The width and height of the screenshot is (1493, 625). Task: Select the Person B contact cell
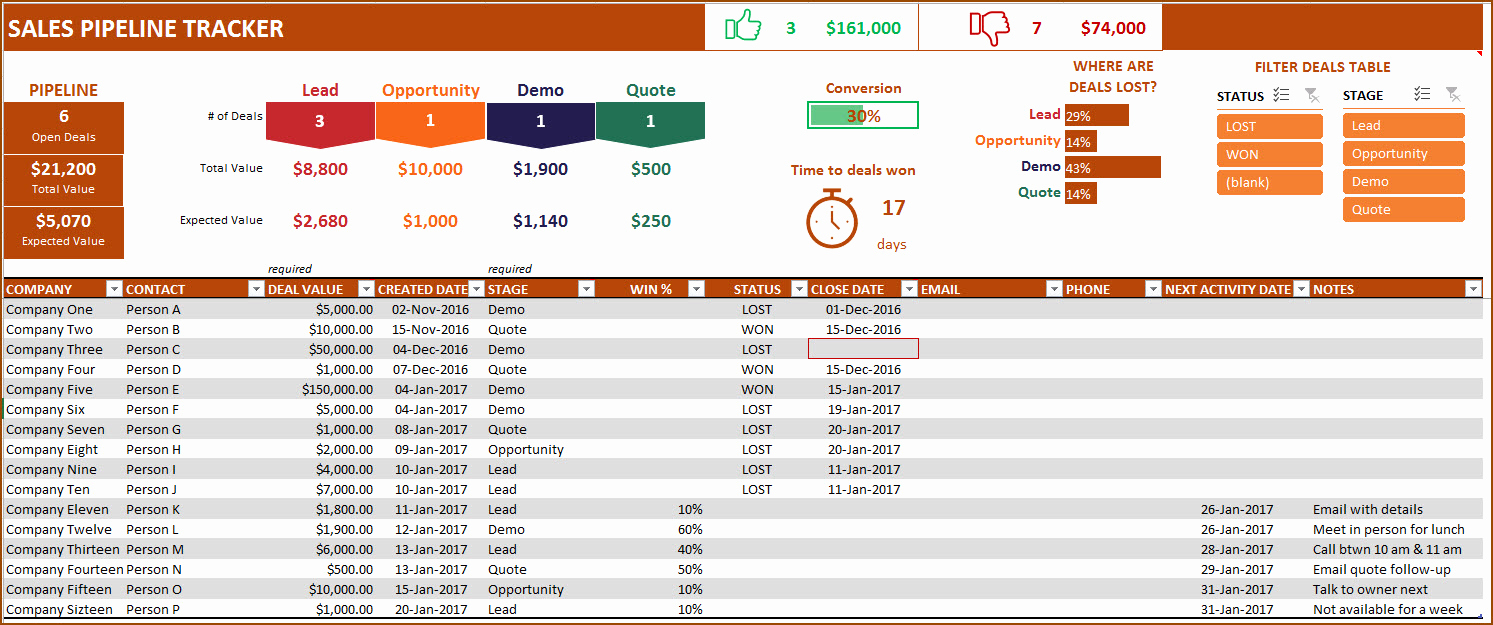pos(194,329)
